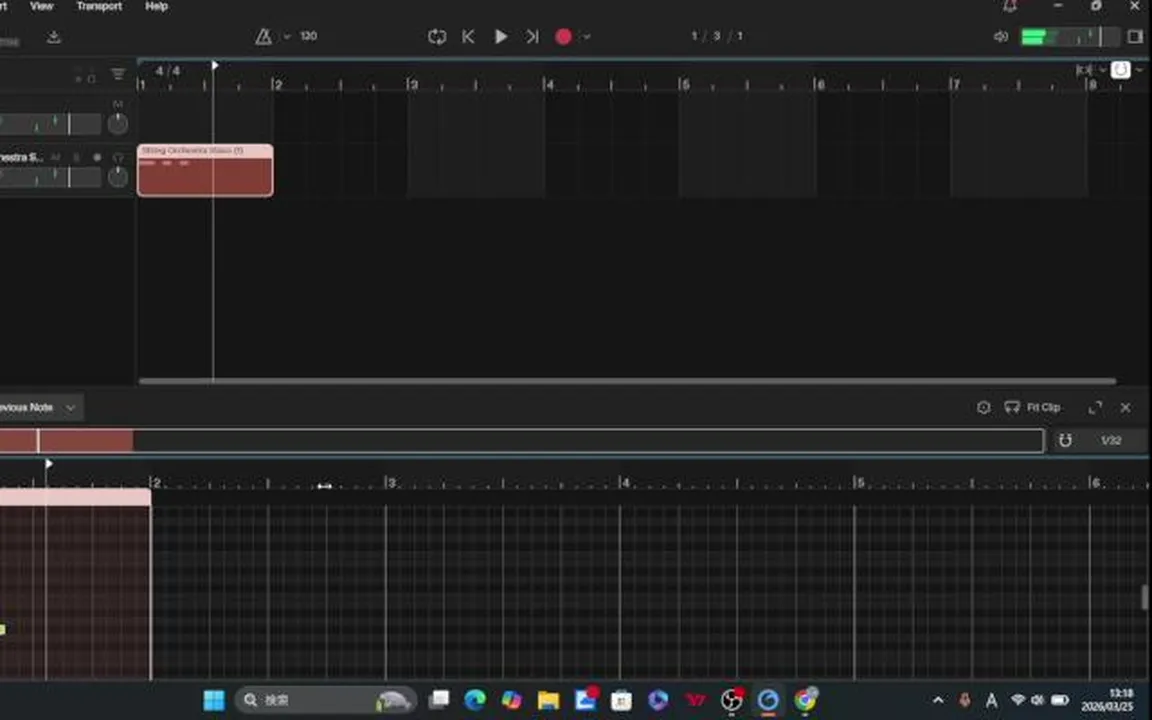This screenshot has width=1152, height=720.
Task: Click bar 4 on arrangement ruler
Action: (x=549, y=84)
